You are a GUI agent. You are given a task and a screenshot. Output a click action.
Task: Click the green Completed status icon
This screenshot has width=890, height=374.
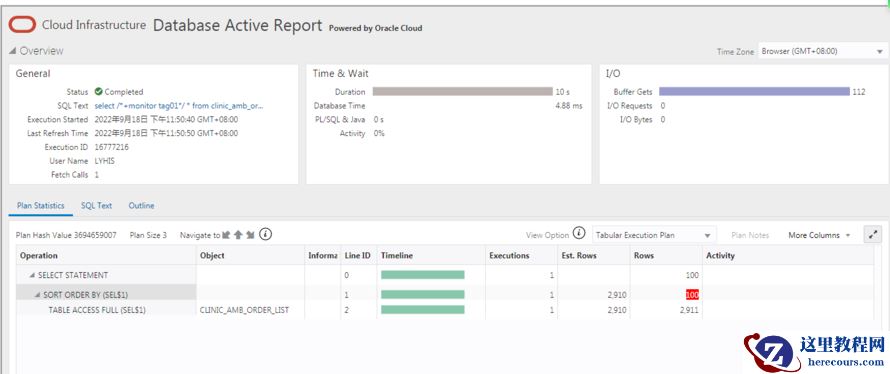tap(98, 91)
